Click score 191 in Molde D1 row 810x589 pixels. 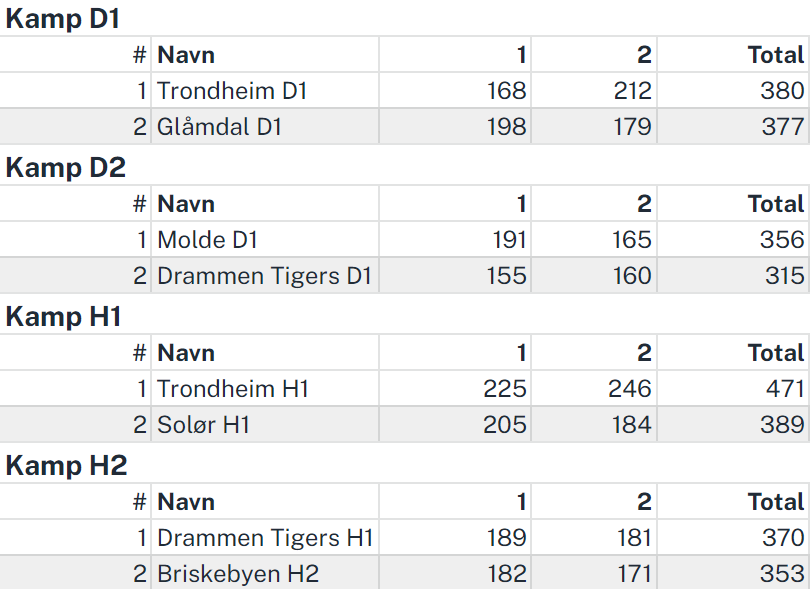[509, 240]
